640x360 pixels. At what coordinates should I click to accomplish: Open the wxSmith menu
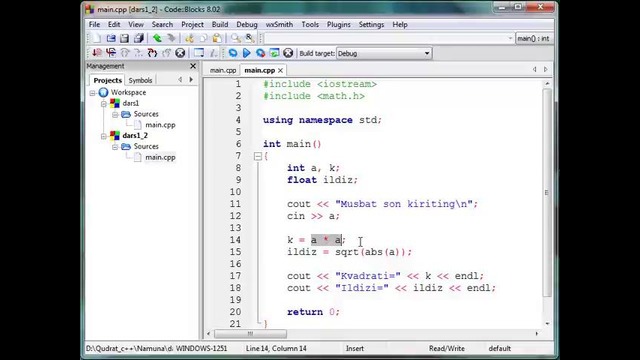pyautogui.click(x=279, y=24)
